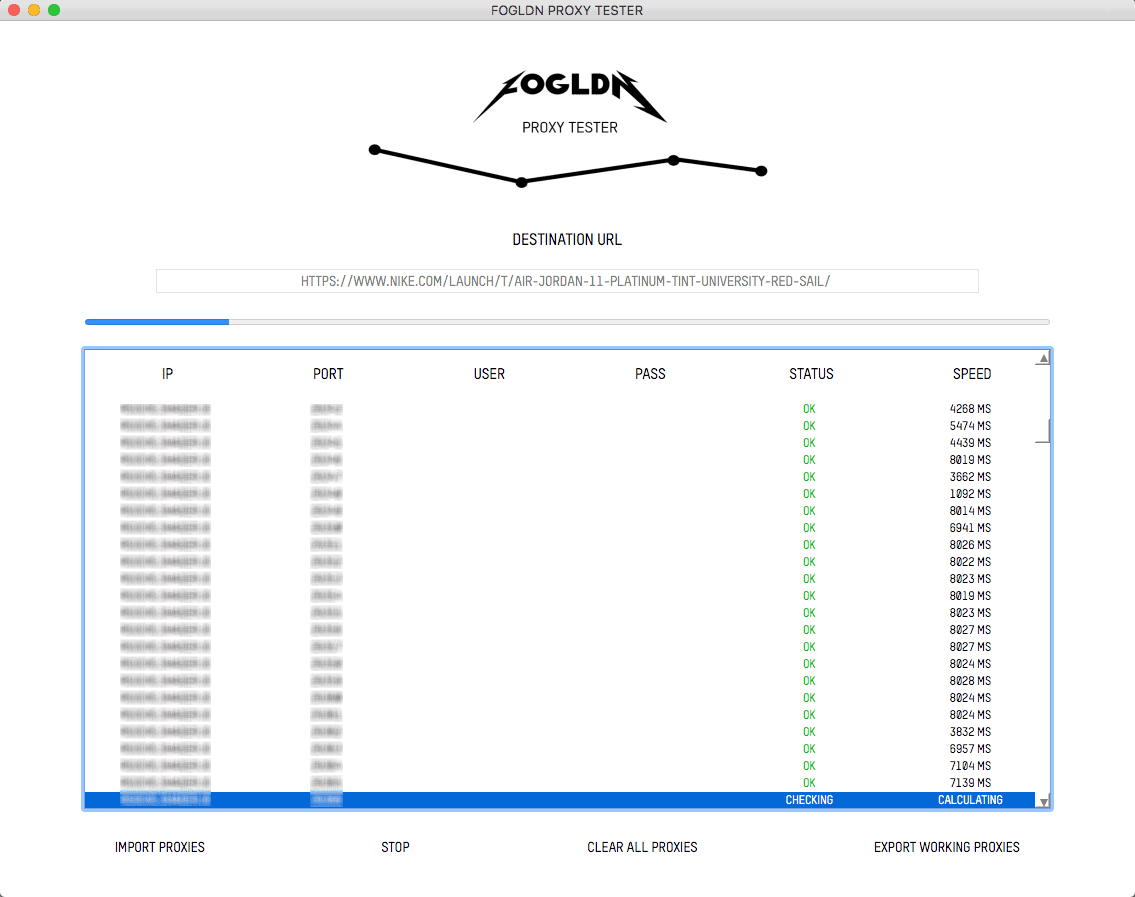Select the row with speed 8014 MS
1135x897 pixels.
pos(560,511)
